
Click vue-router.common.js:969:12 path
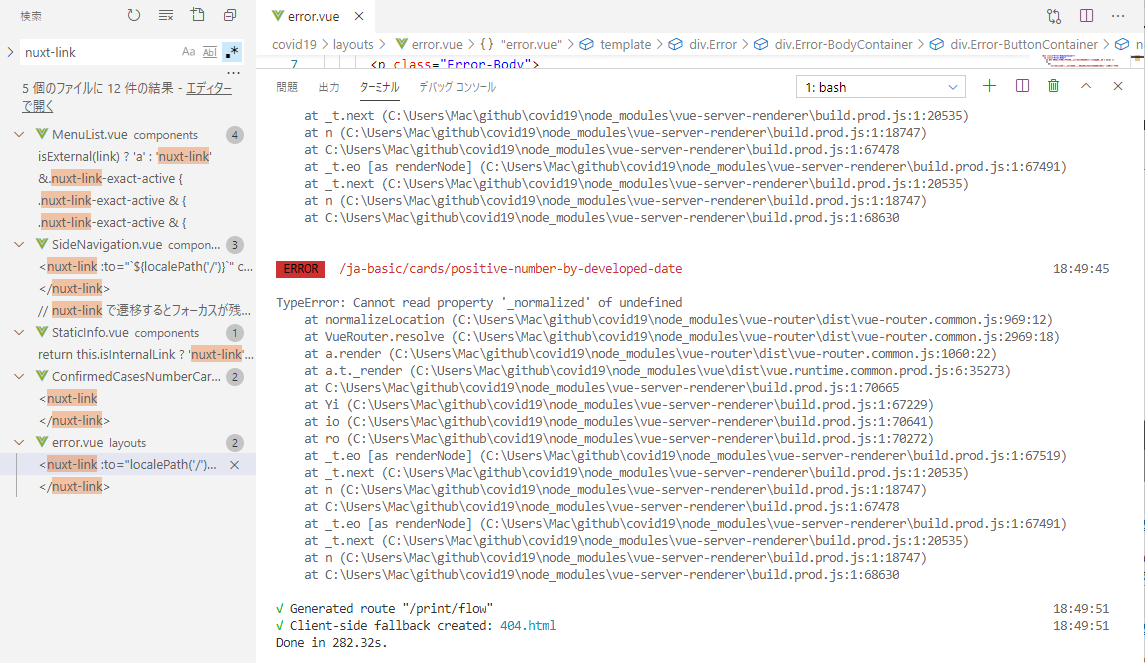(x=752, y=320)
